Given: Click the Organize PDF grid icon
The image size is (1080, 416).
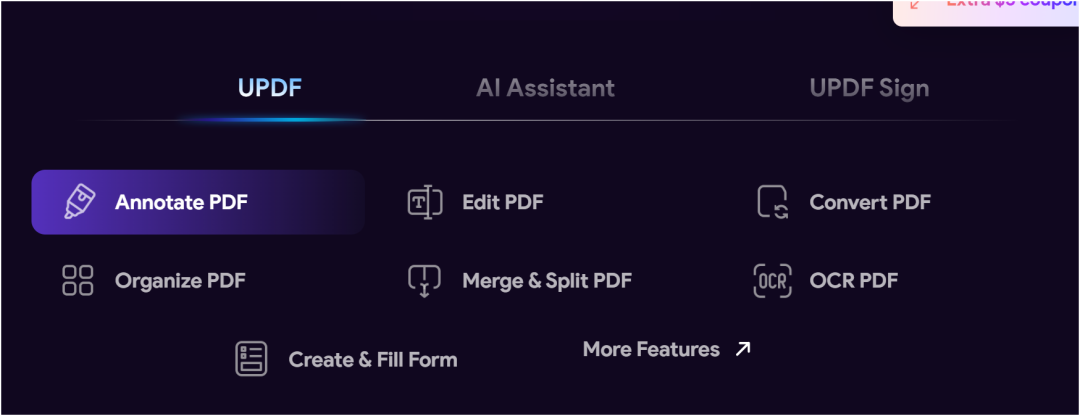Looking at the screenshot, I should coord(77,280).
